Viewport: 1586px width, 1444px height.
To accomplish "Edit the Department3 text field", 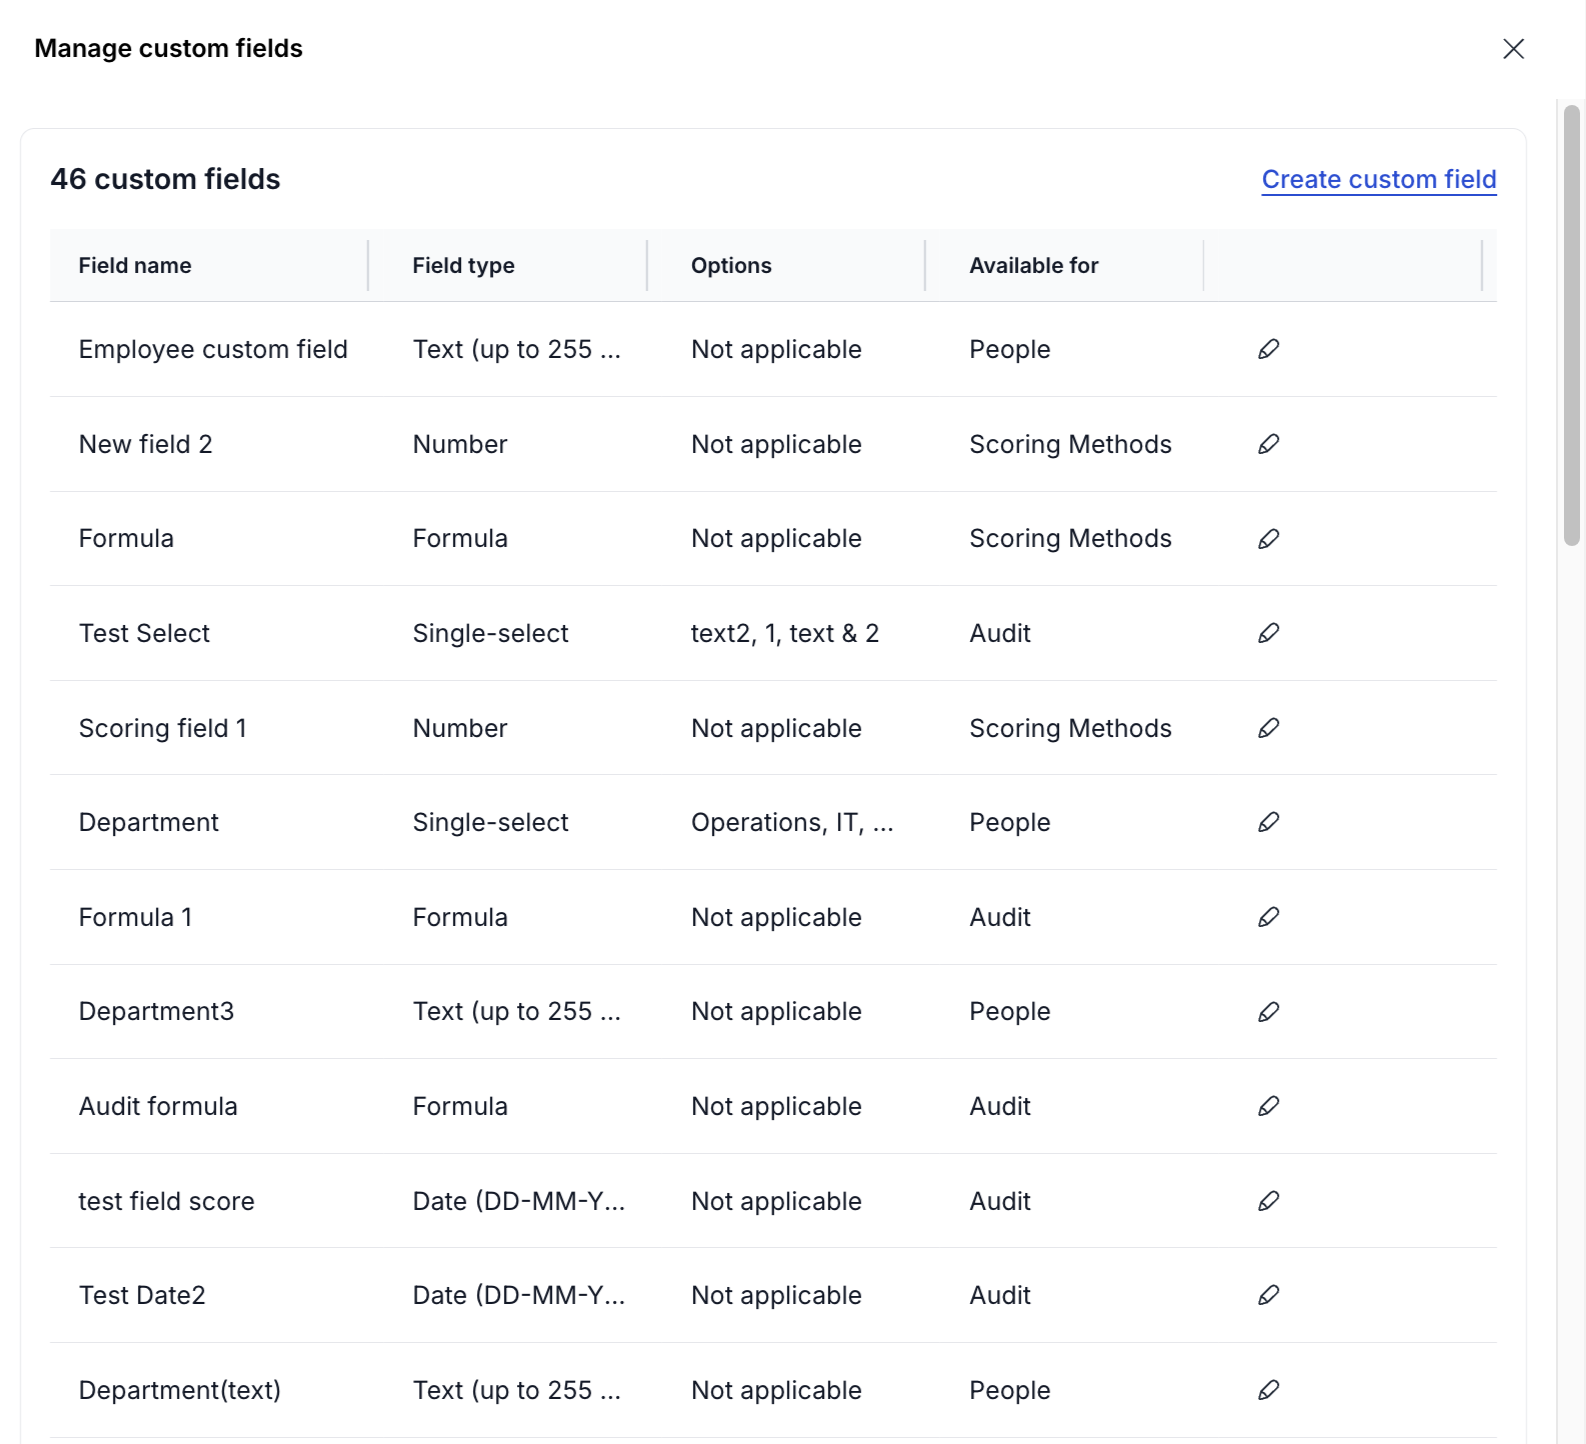I will tap(1268, 1012).
